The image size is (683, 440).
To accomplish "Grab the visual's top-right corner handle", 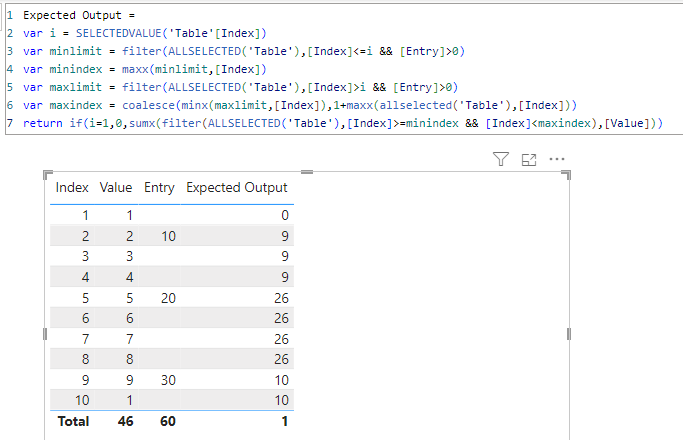I will [x=566, y=175].
